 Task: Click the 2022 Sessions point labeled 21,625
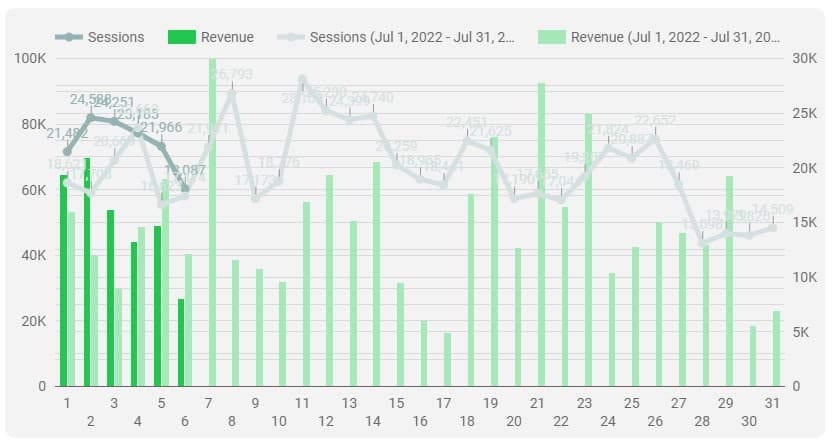click(x=490, y=150)
